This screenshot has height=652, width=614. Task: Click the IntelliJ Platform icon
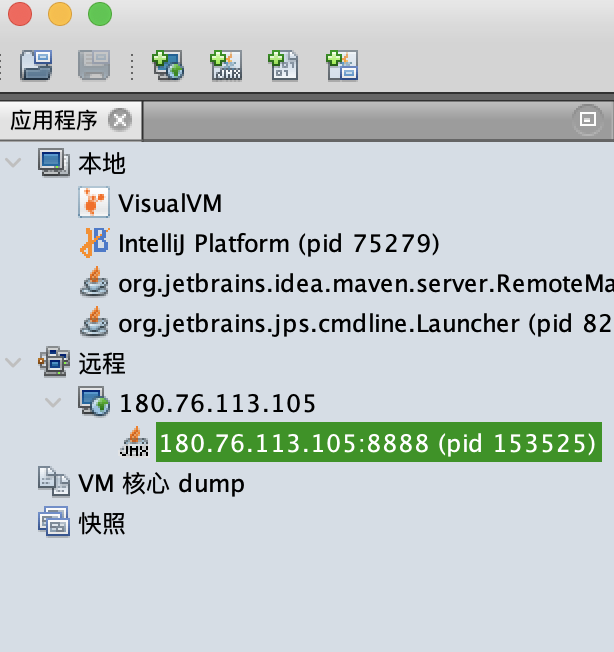click(95, 242)
